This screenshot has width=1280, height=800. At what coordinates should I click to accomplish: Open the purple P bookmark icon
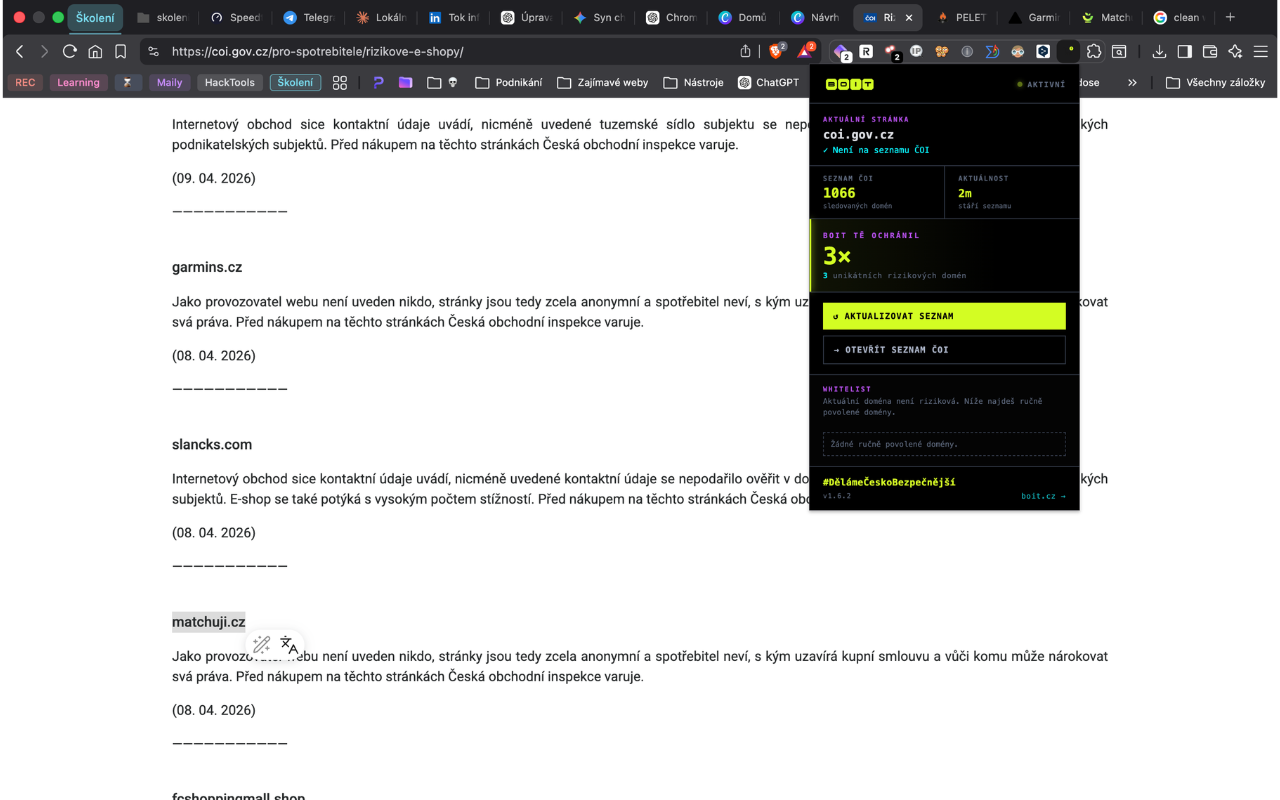pyautogui.click(x=378, y=82)
